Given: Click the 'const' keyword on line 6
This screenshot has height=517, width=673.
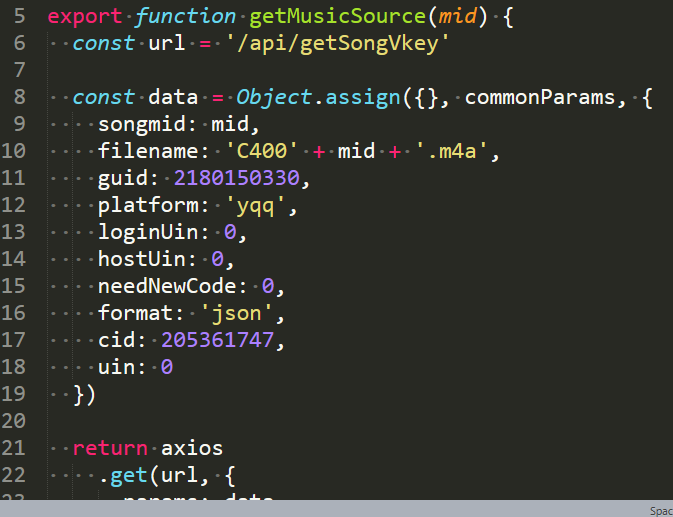Looking at the screenshot, I should 103,43.
